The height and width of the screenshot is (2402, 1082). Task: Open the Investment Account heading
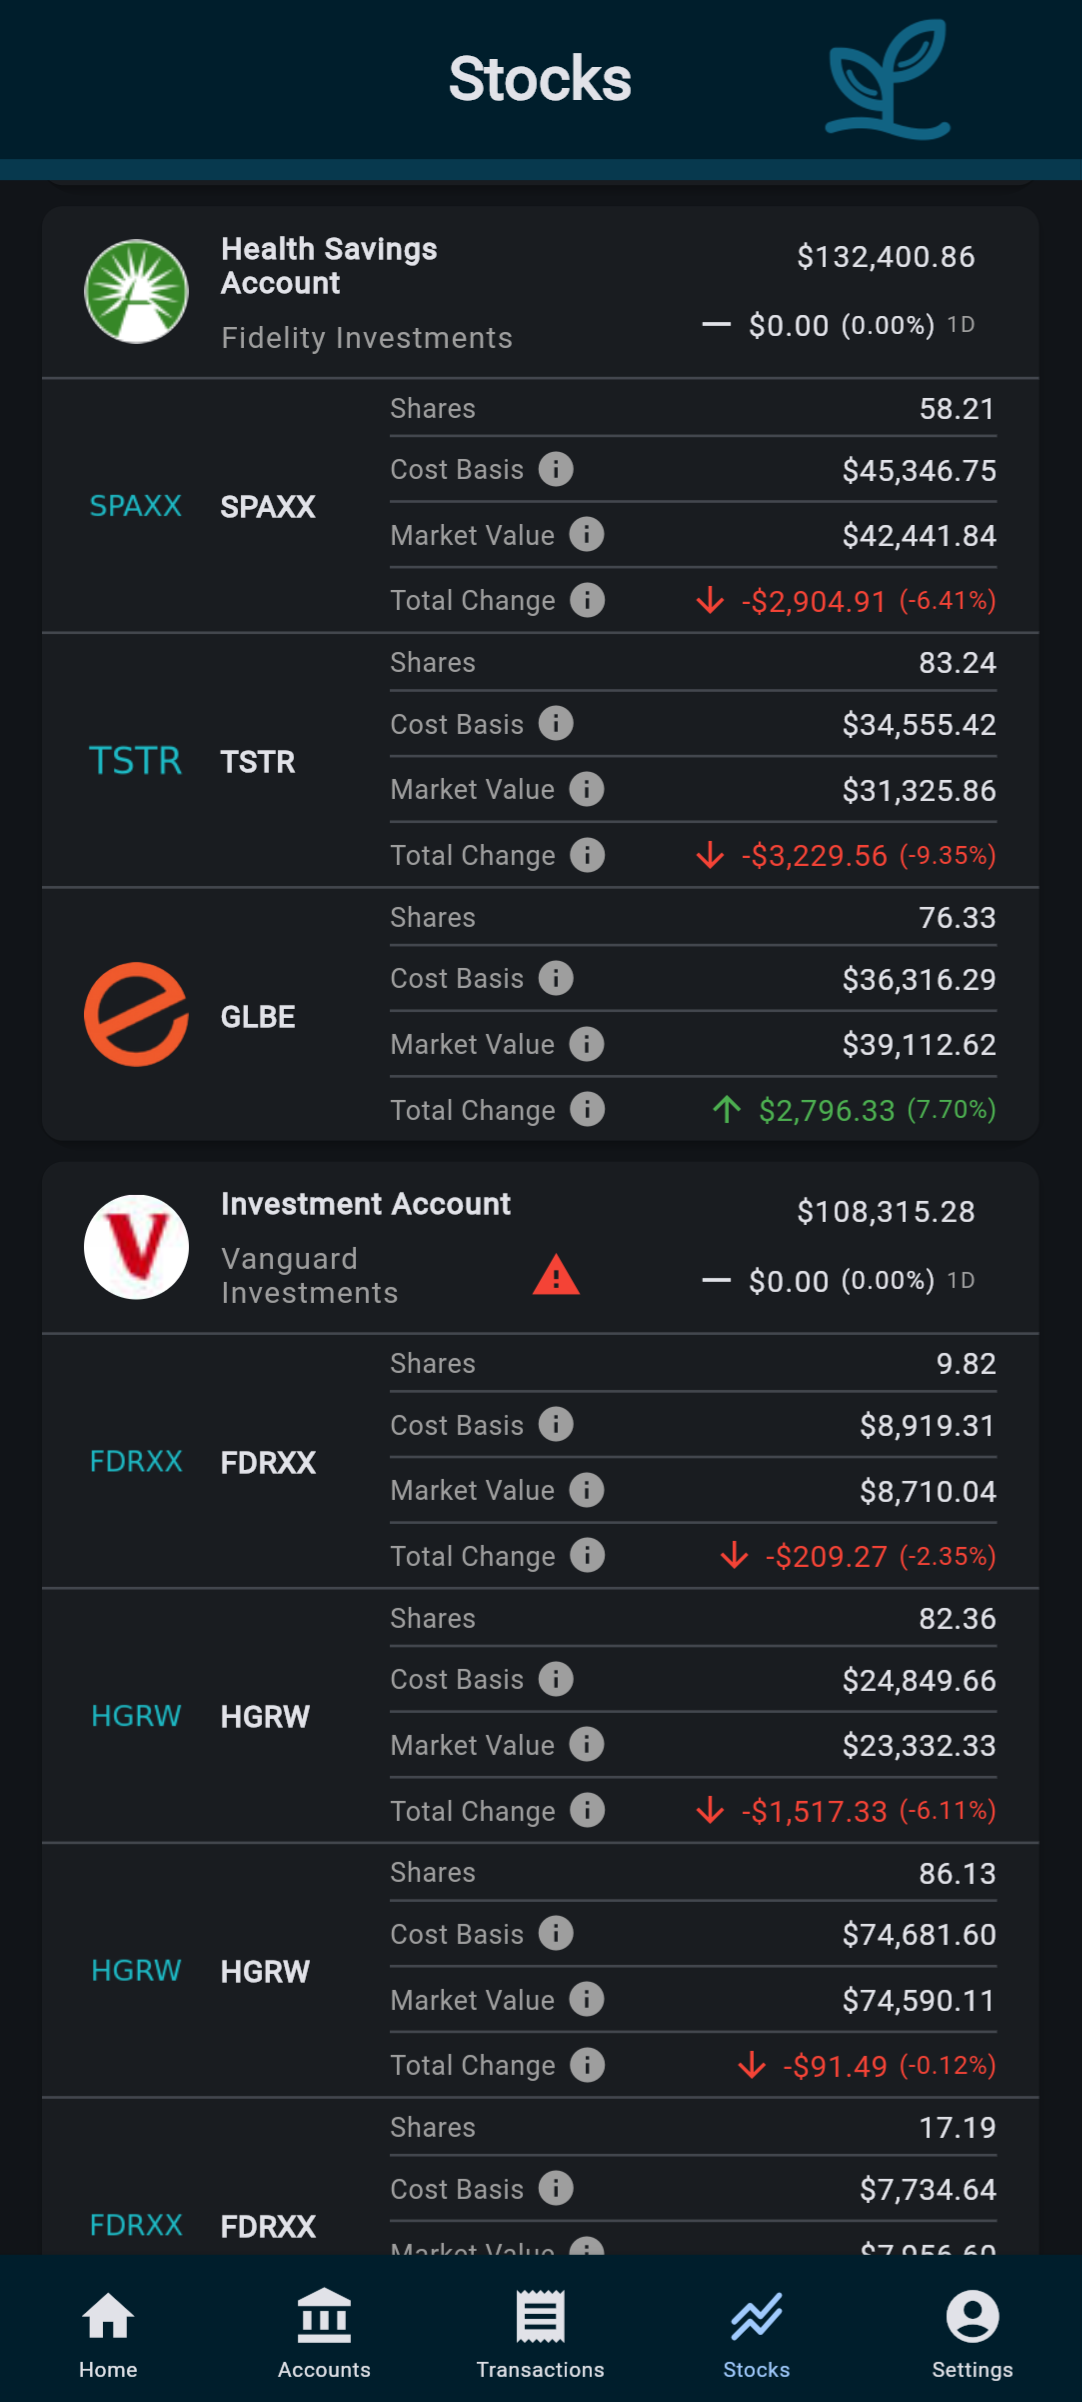pos(365,1204)
